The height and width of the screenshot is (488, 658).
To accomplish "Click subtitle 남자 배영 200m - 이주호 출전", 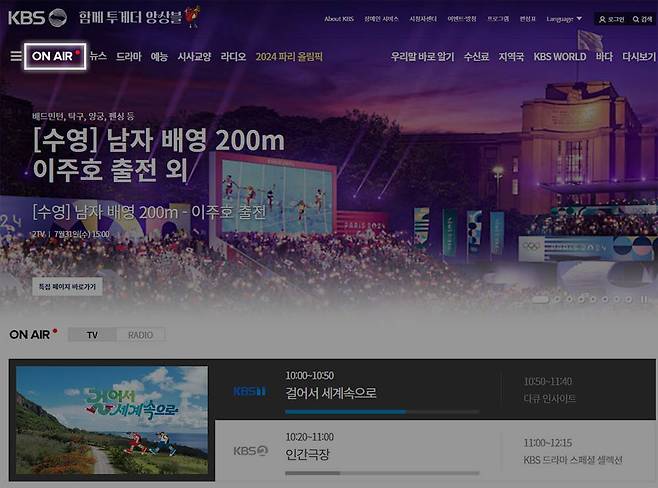I will [149, 212].
